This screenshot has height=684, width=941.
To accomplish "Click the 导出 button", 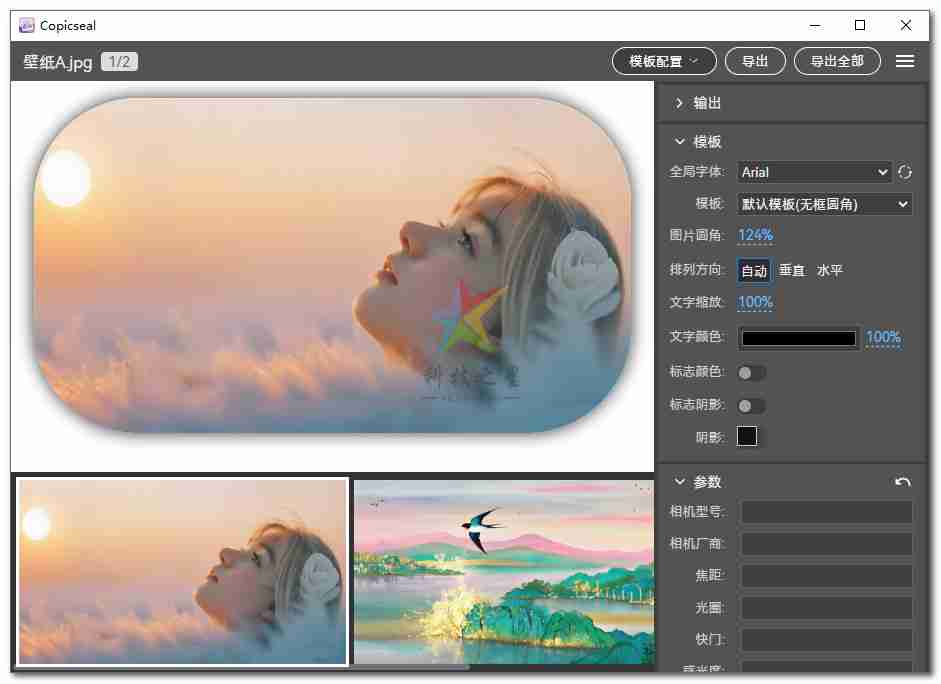I will 755,62.
